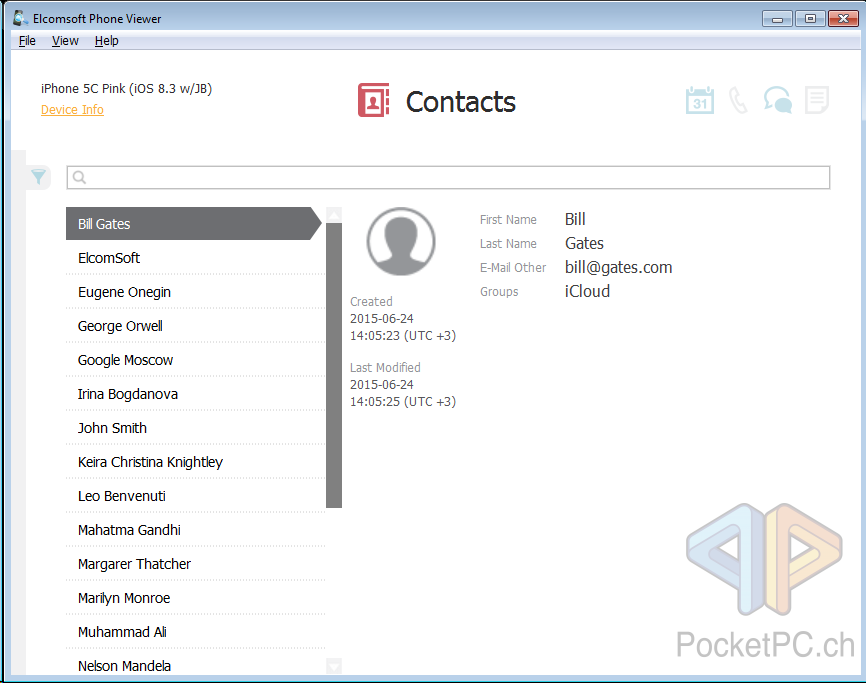Select the George Orwell contact

click(x=196, y=326)
